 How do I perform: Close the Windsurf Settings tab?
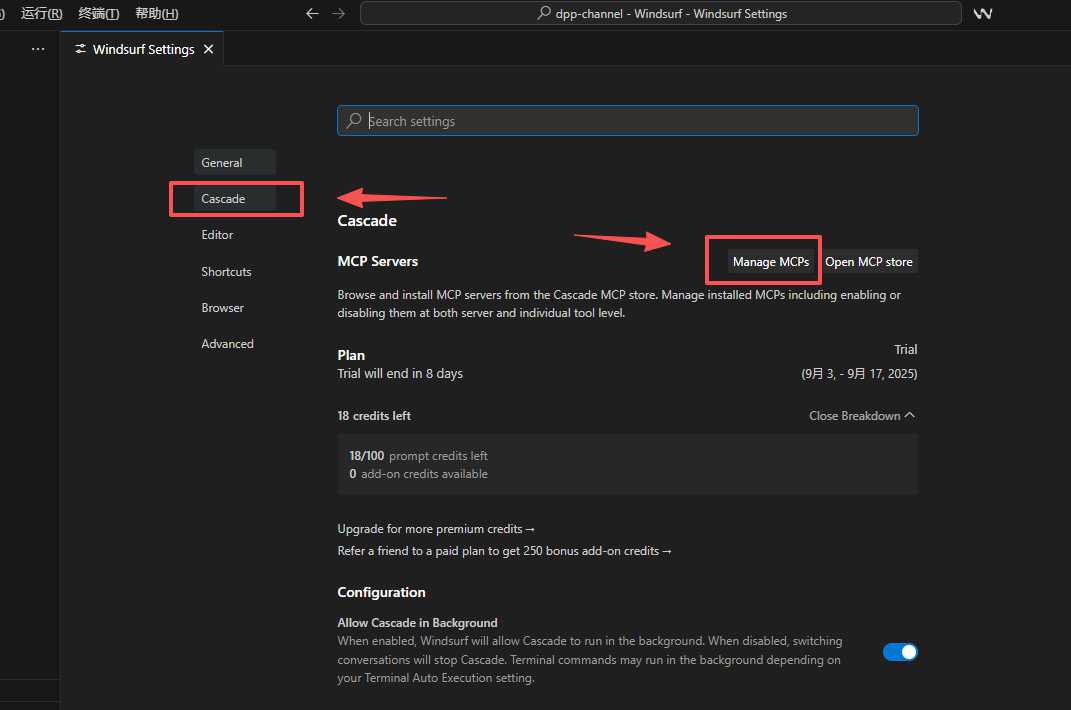[208, 49]
